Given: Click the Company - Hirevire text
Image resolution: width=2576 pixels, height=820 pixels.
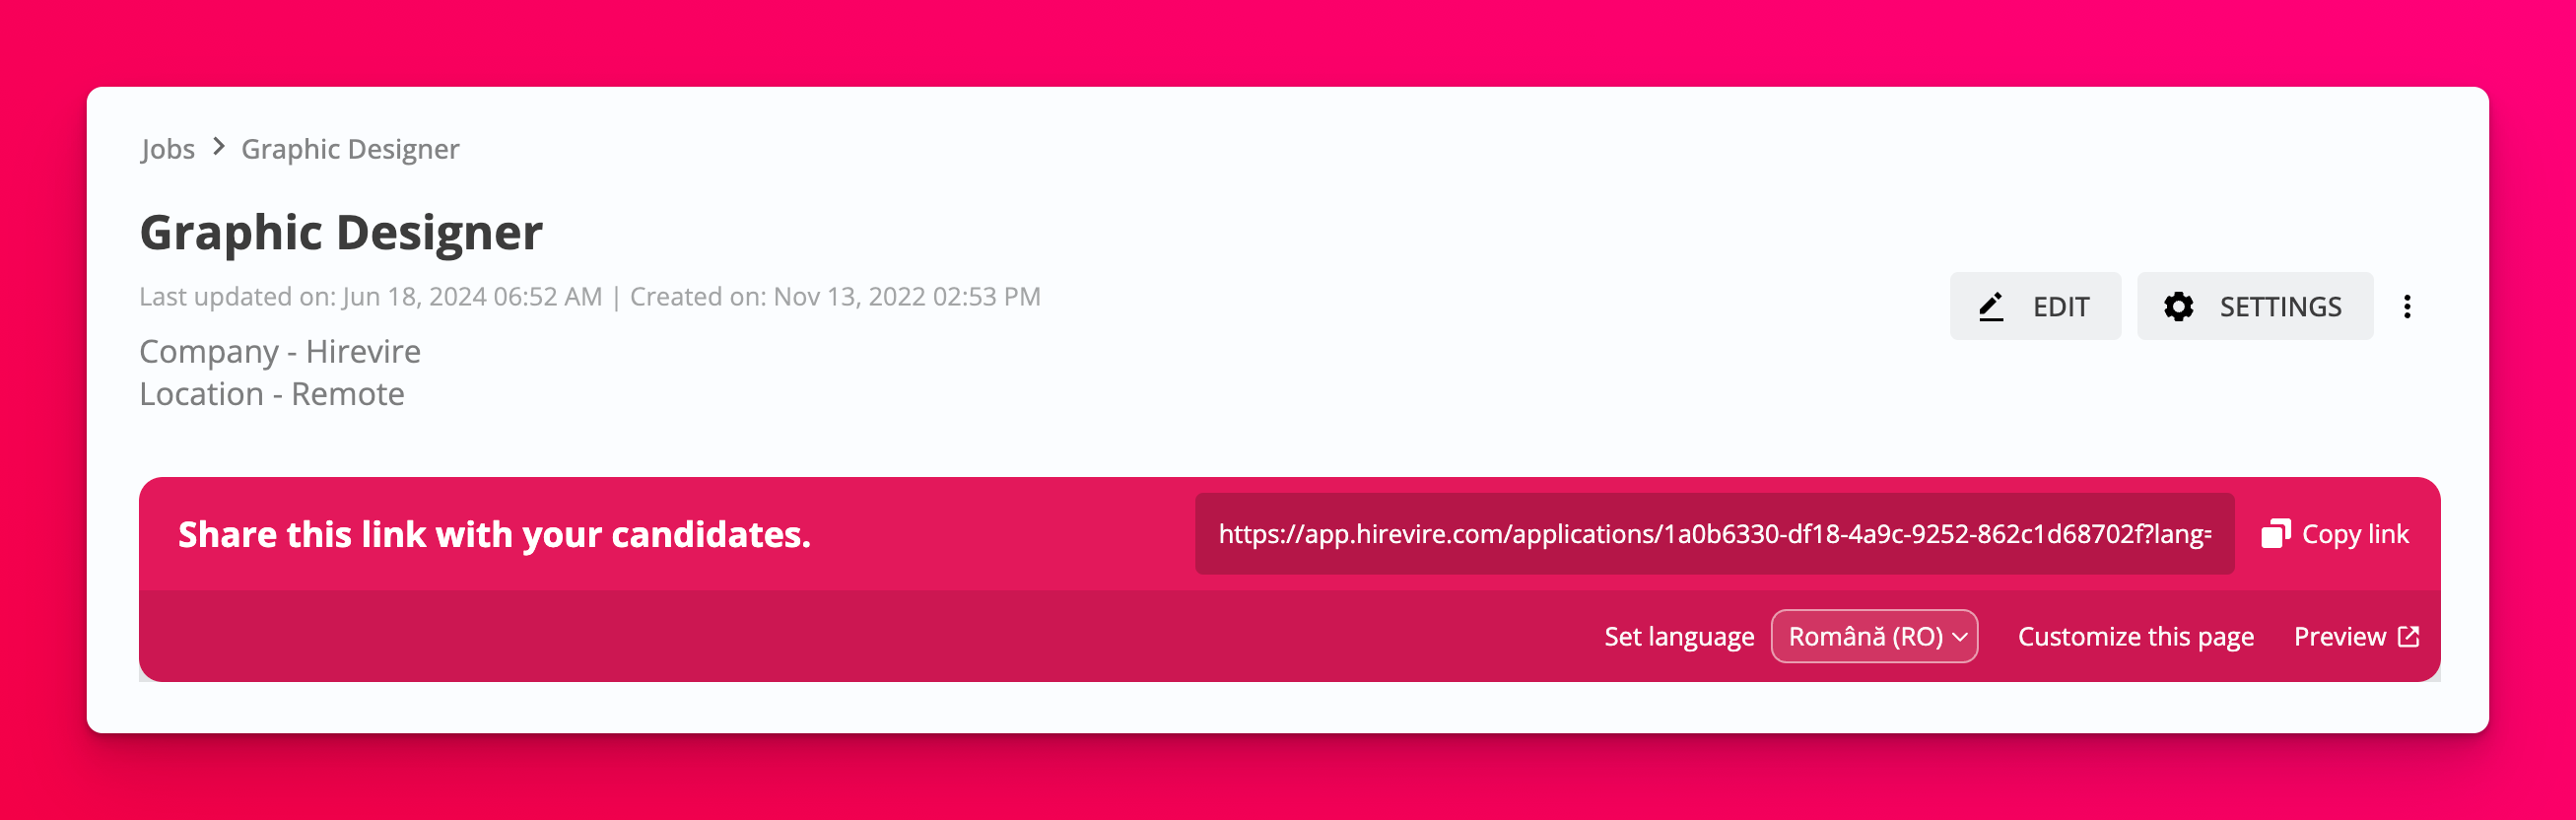Looking at the screenshot, I should pyautogui.click(x=280, y=352).
